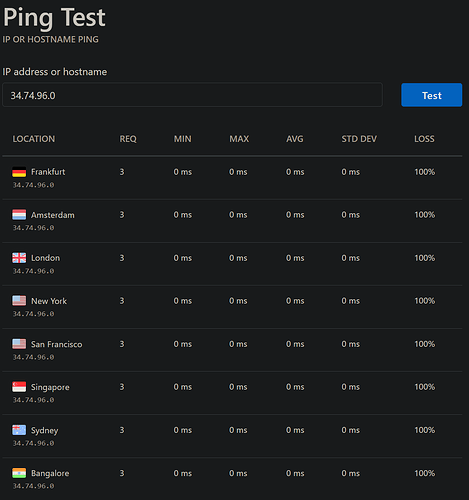This screenshot has height=500, width=469.
Task: Click the LOSS column header
Action: coord(424,139)
